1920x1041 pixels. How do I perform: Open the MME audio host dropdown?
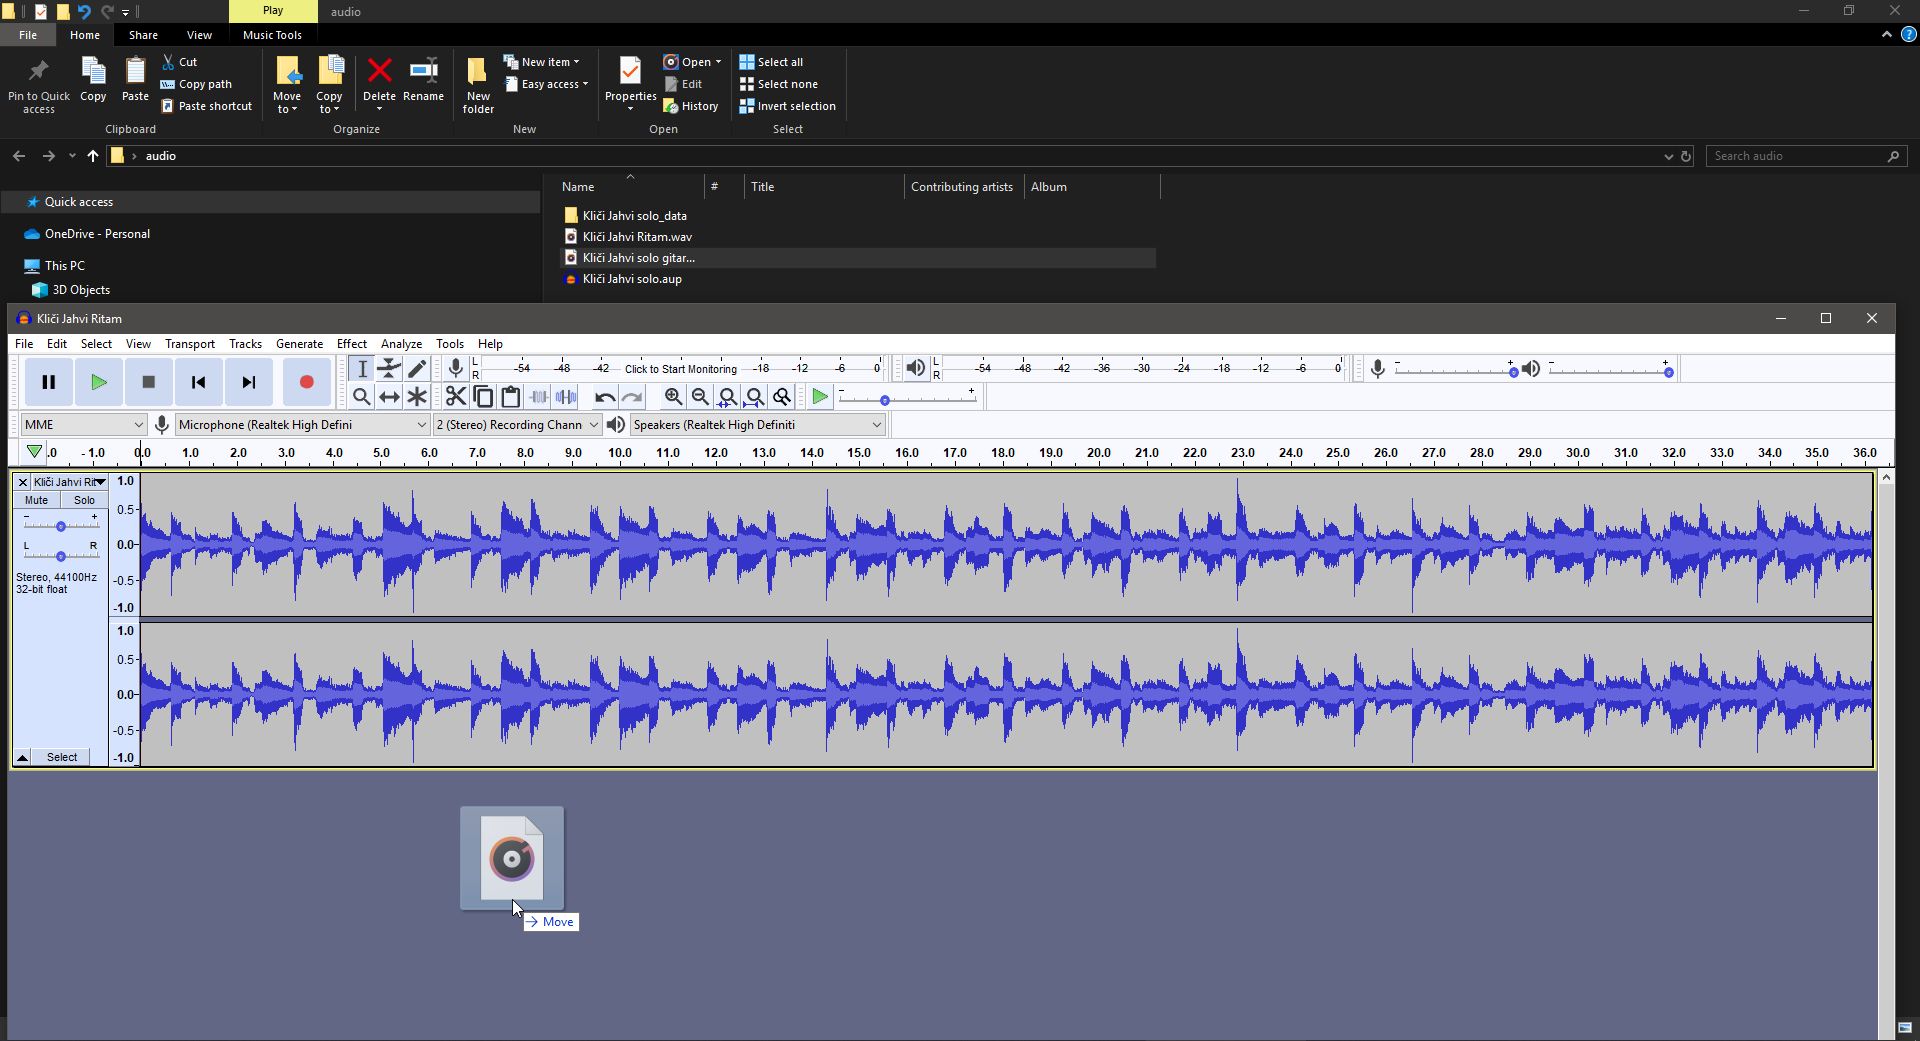point(84,425)
